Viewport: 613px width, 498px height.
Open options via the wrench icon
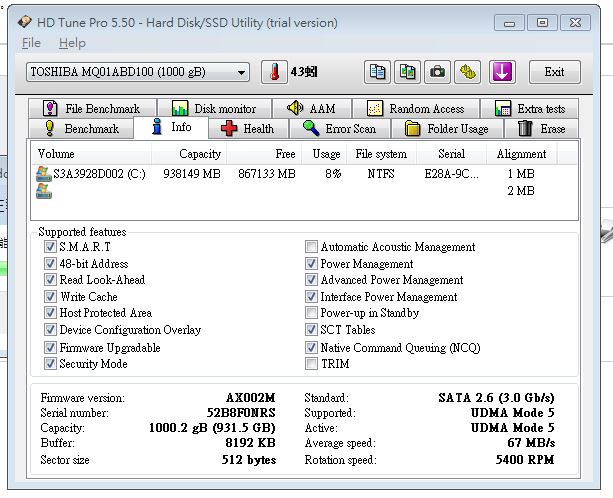[x=468, y=72]
